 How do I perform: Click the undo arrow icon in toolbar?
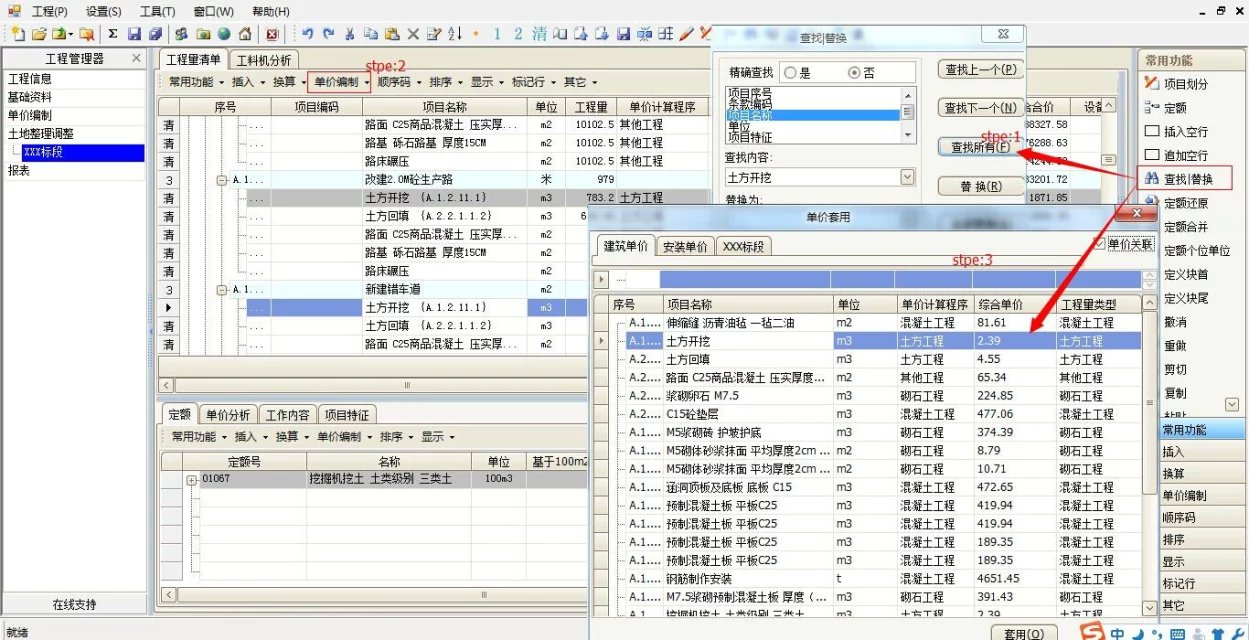pos(308,34)
